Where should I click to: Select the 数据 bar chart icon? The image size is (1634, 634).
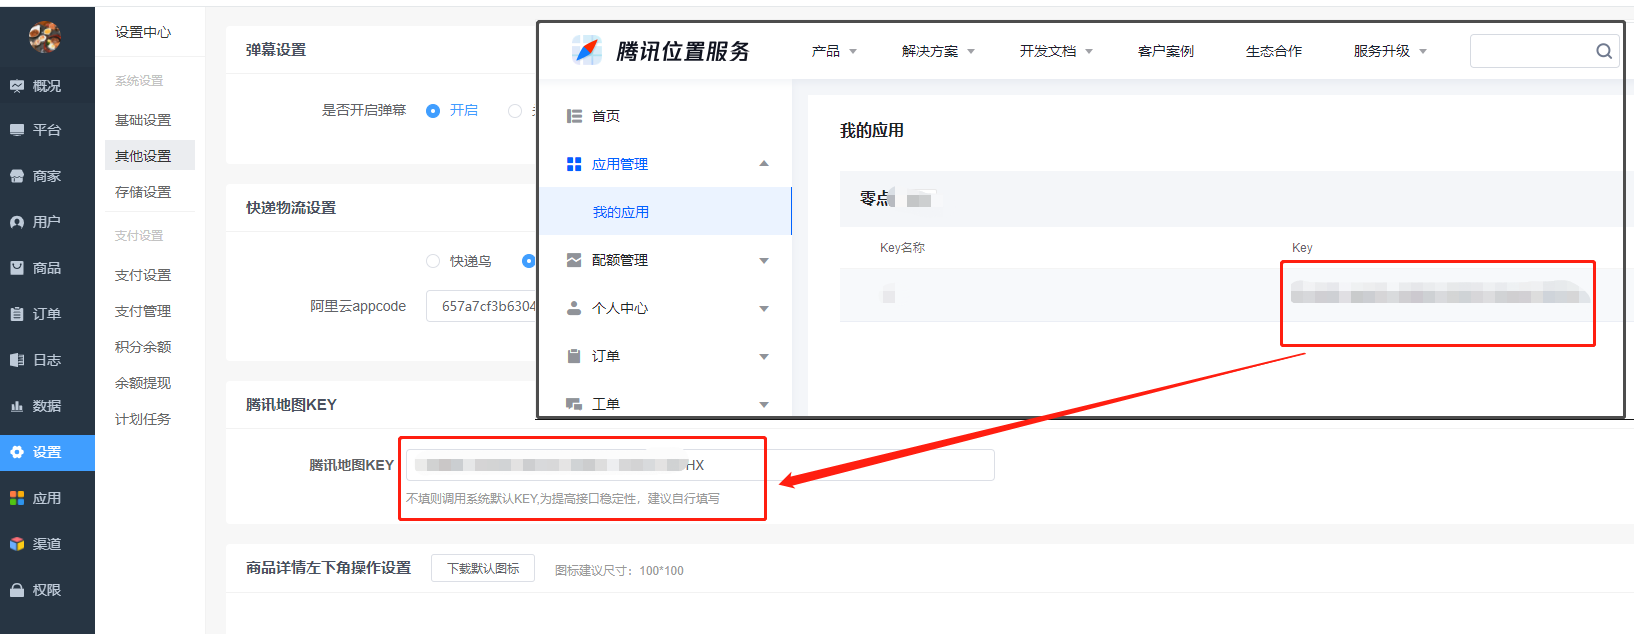click(17, 406)
